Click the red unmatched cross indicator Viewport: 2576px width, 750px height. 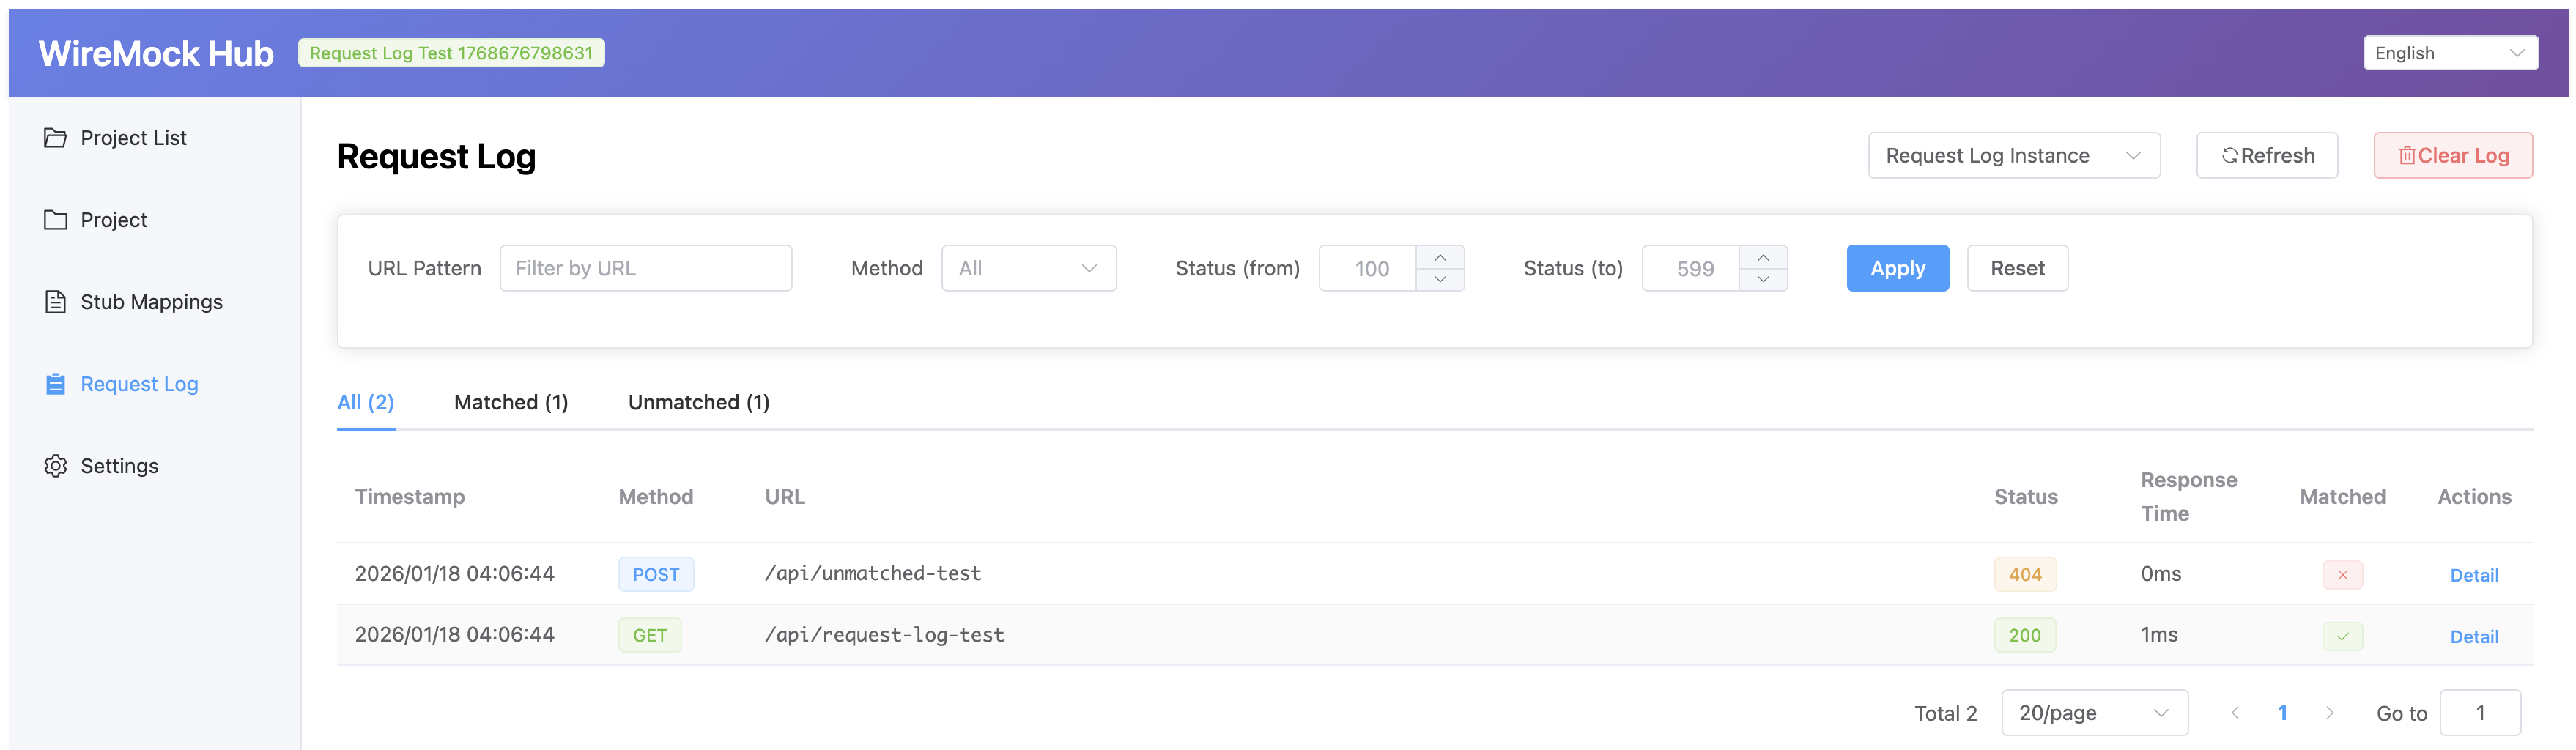tap(2342, 574)
